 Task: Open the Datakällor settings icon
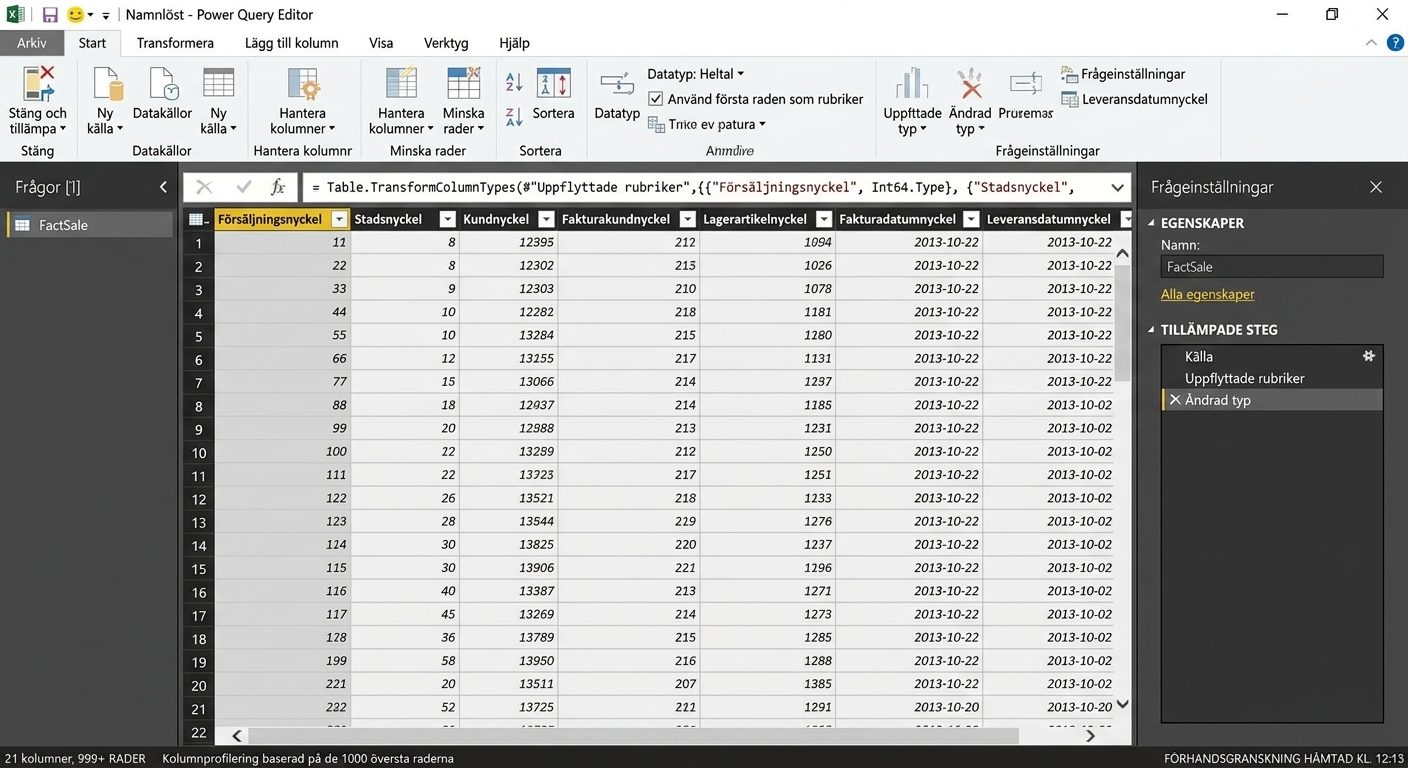coord(163,84)
